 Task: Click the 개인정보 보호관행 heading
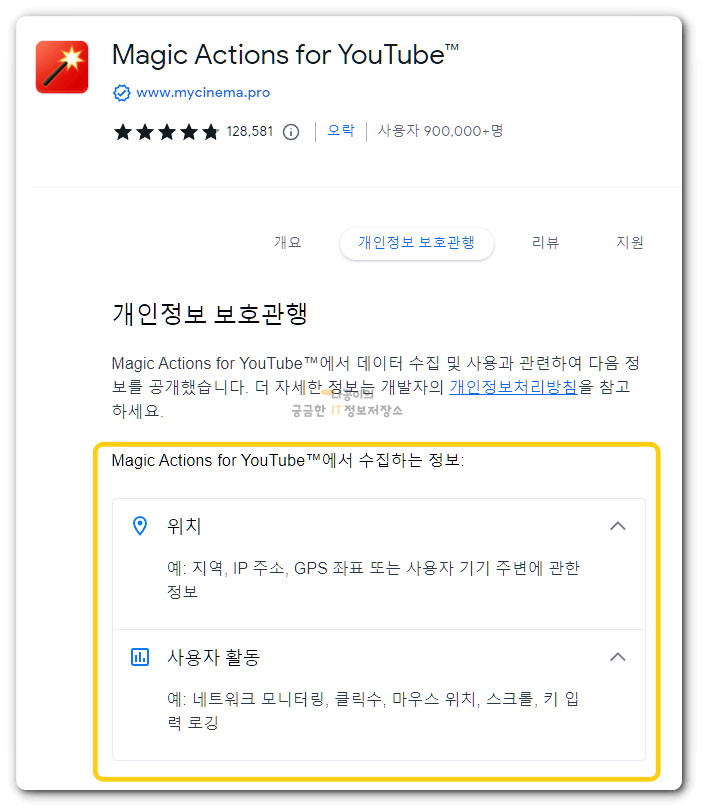(x=210, y=314)
